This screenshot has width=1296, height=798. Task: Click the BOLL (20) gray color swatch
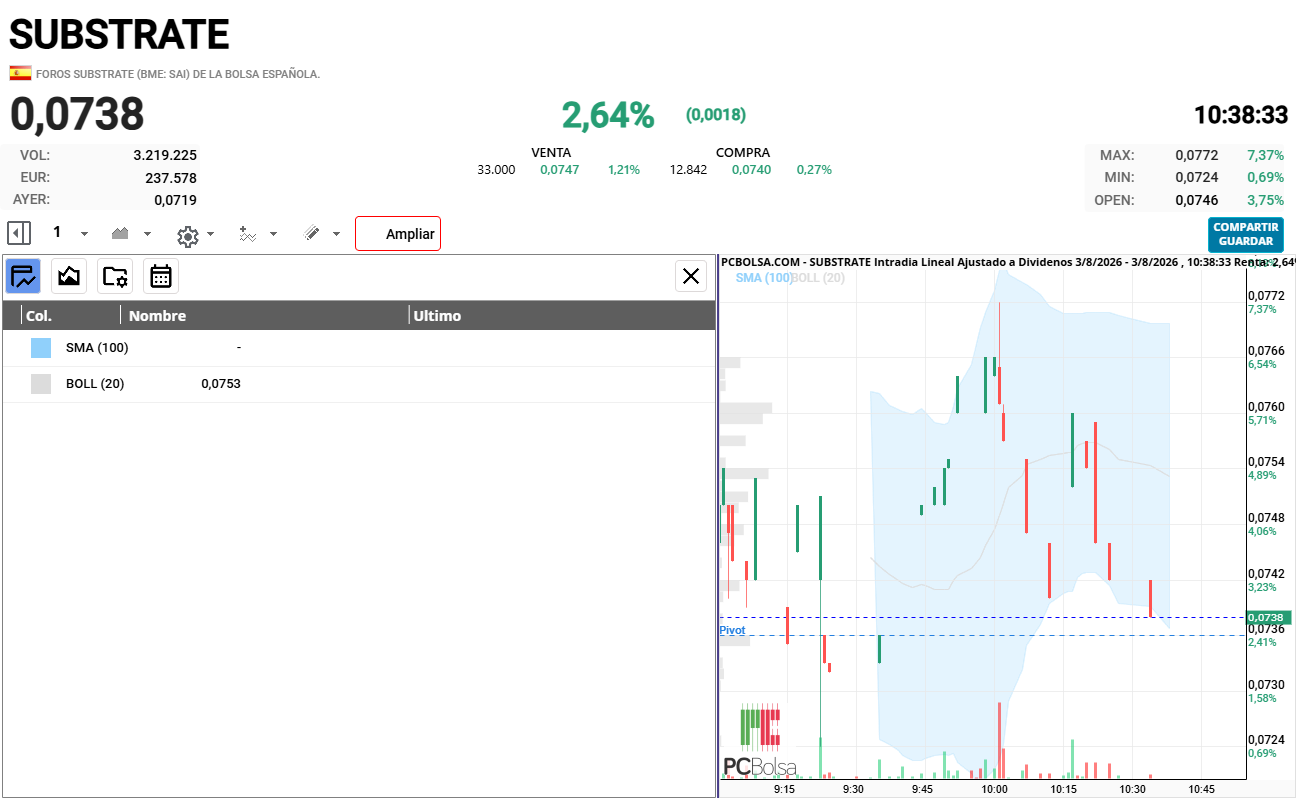41,384
